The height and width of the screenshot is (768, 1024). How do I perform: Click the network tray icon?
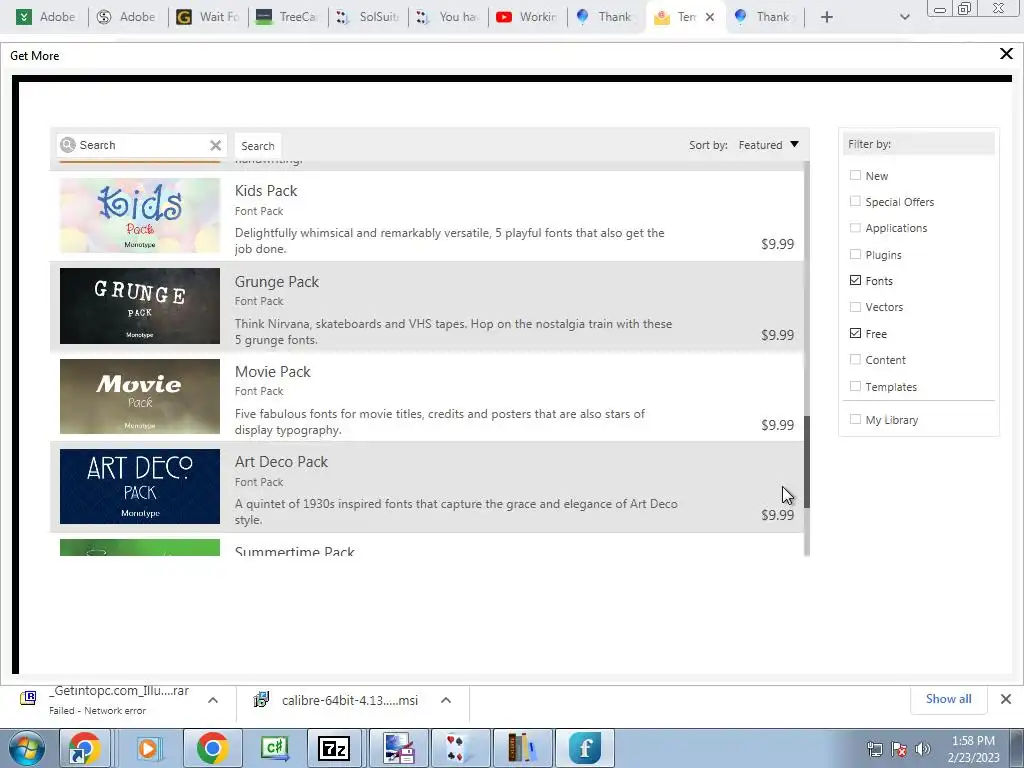[x=874, y=749]
